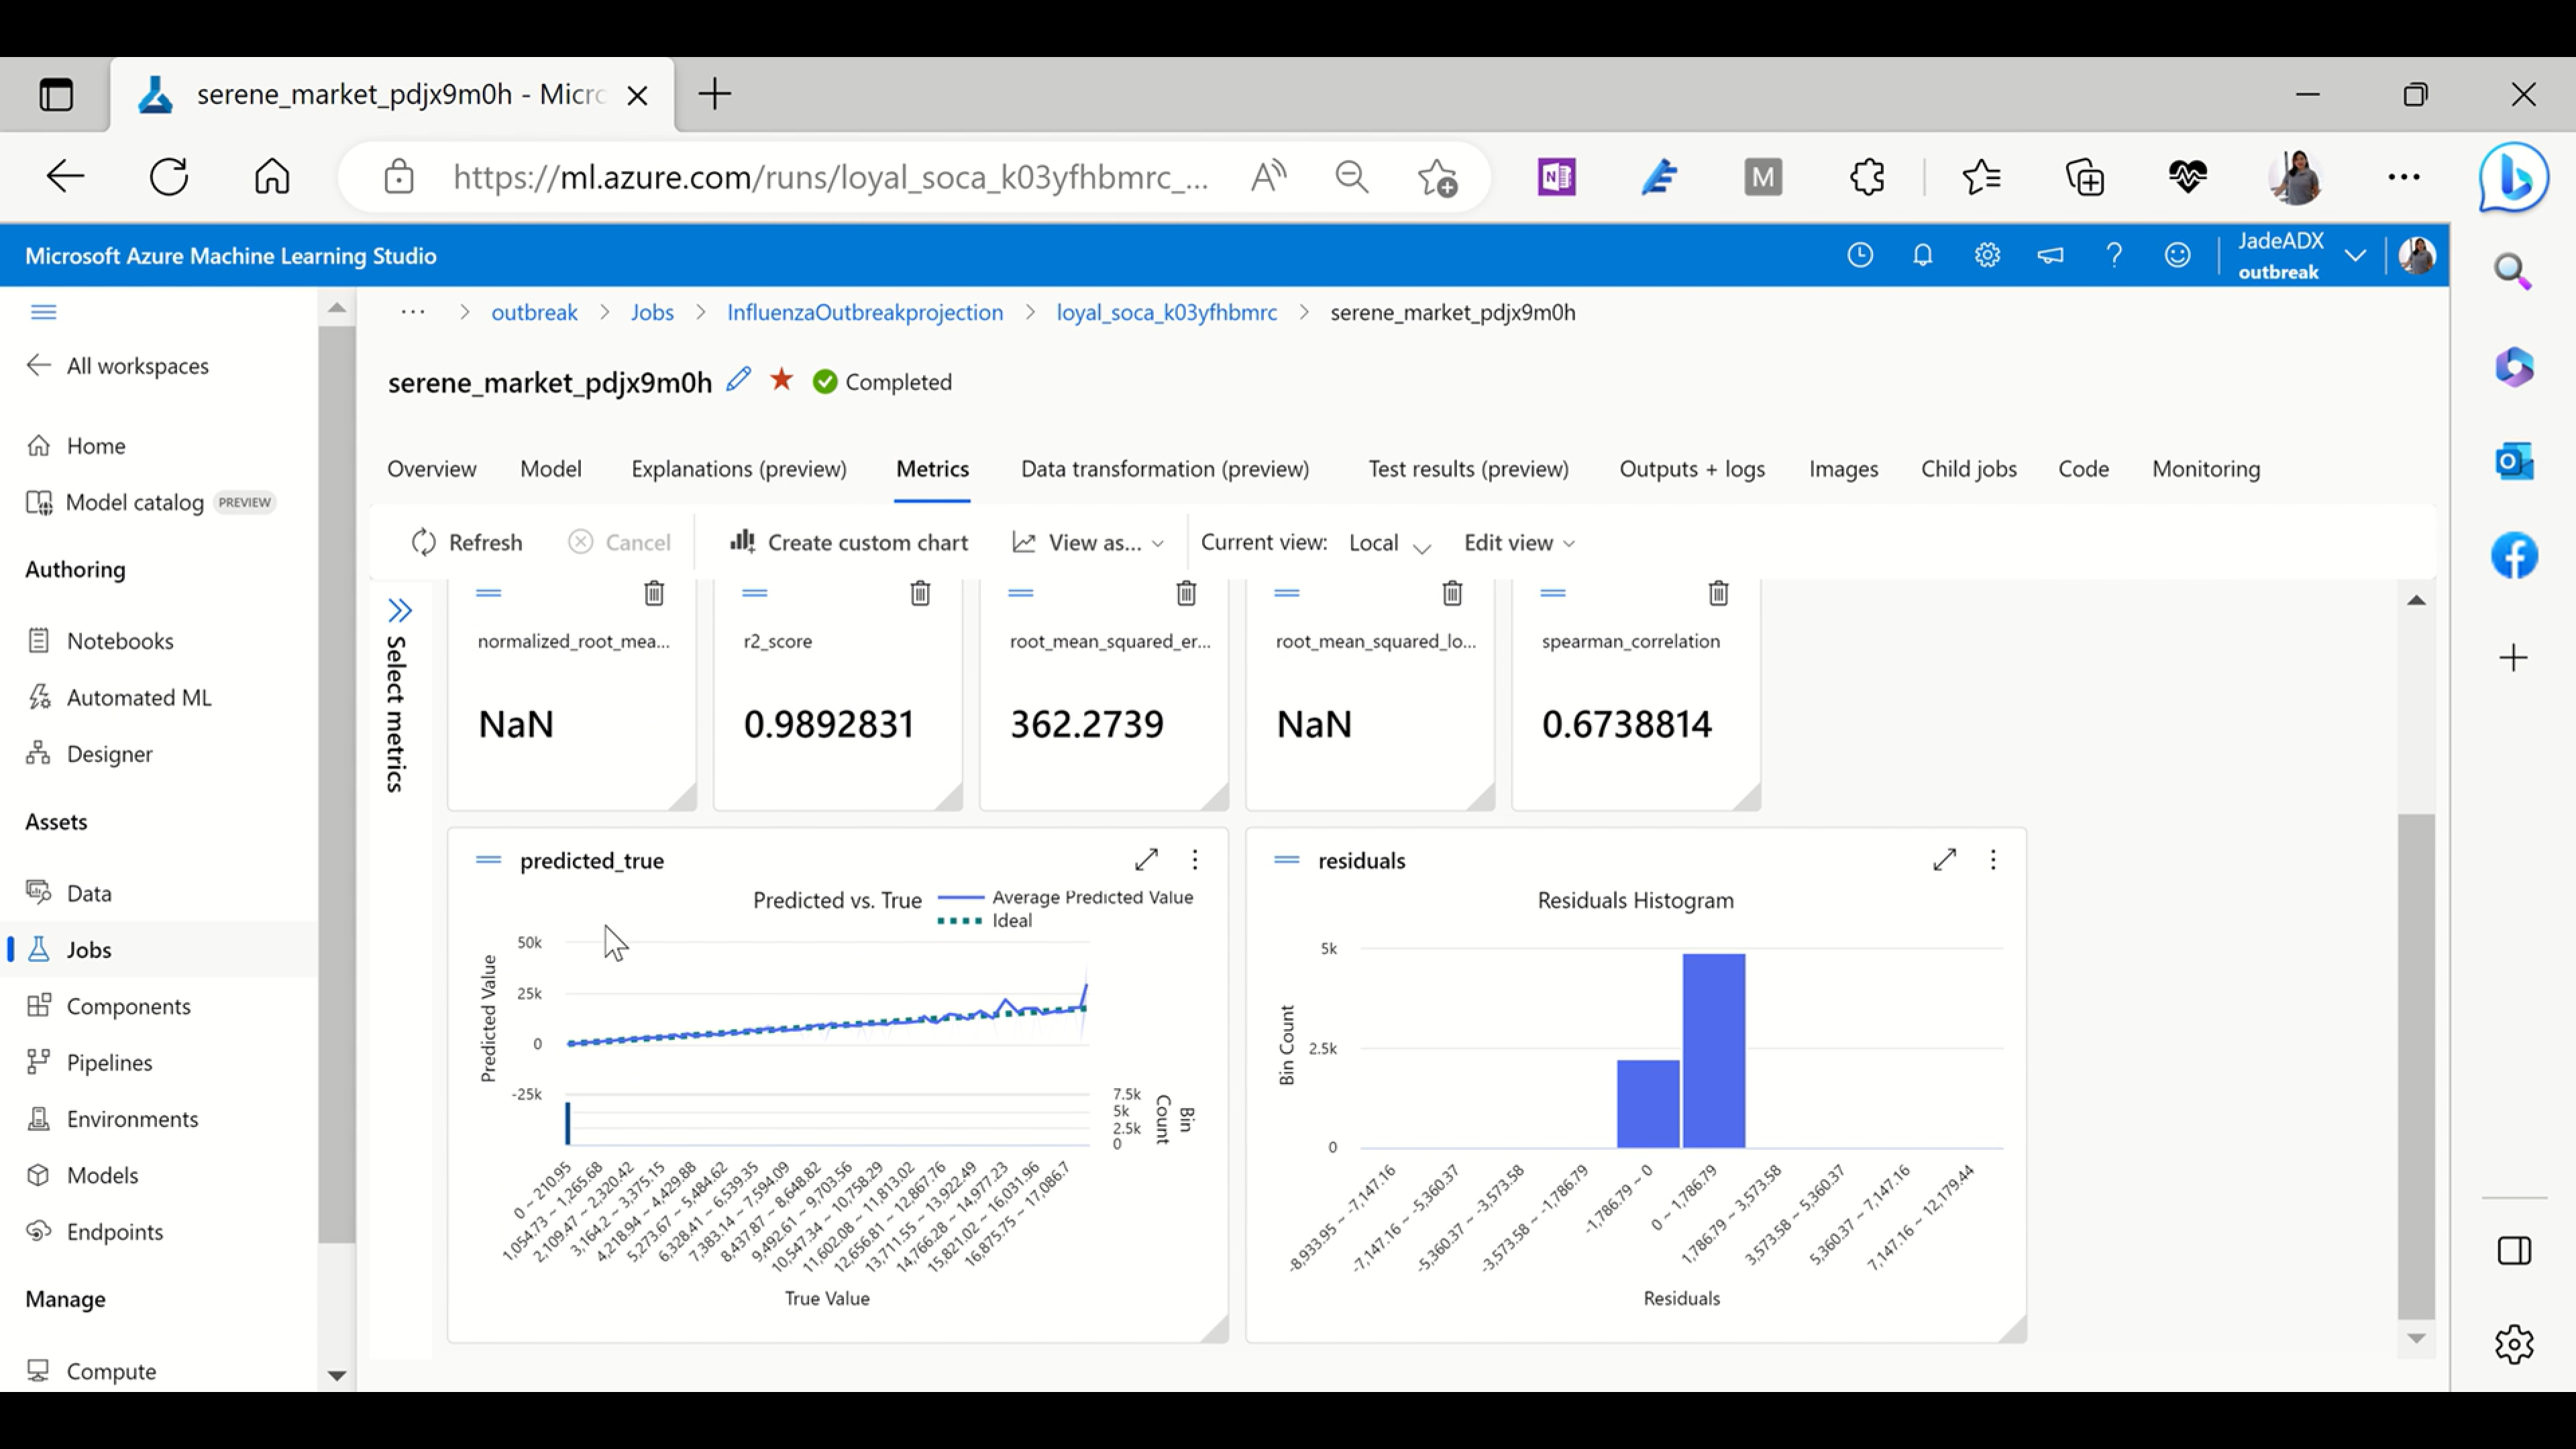Toggle the favorite star on job
2576x1449 pixels.
pos(782,380)
